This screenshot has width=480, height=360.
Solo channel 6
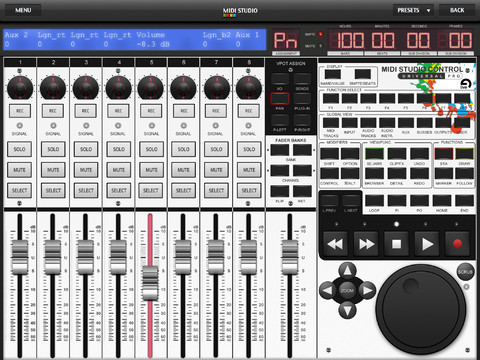point(184,149)
